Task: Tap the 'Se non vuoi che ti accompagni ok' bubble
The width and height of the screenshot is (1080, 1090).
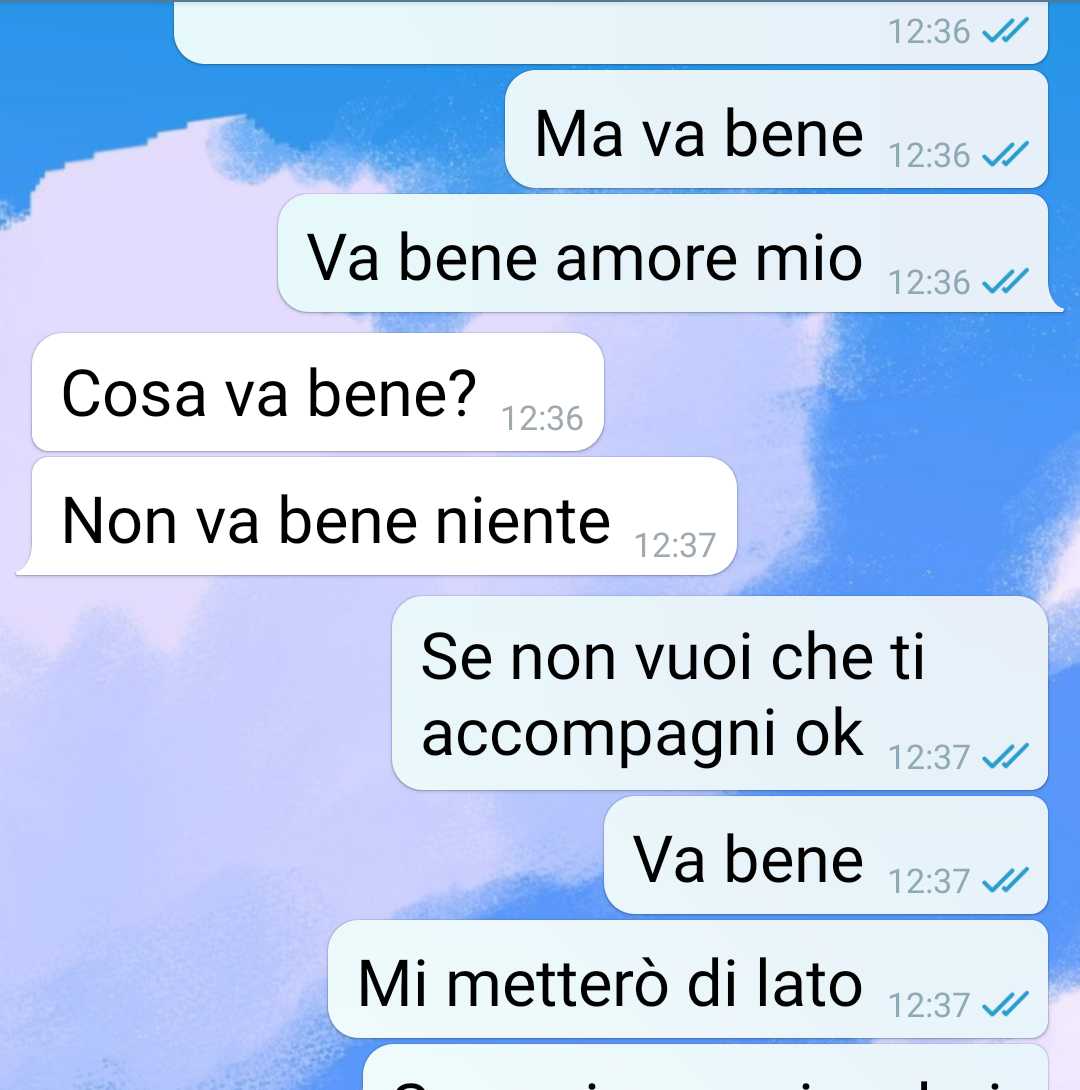Action: point(720,693)
